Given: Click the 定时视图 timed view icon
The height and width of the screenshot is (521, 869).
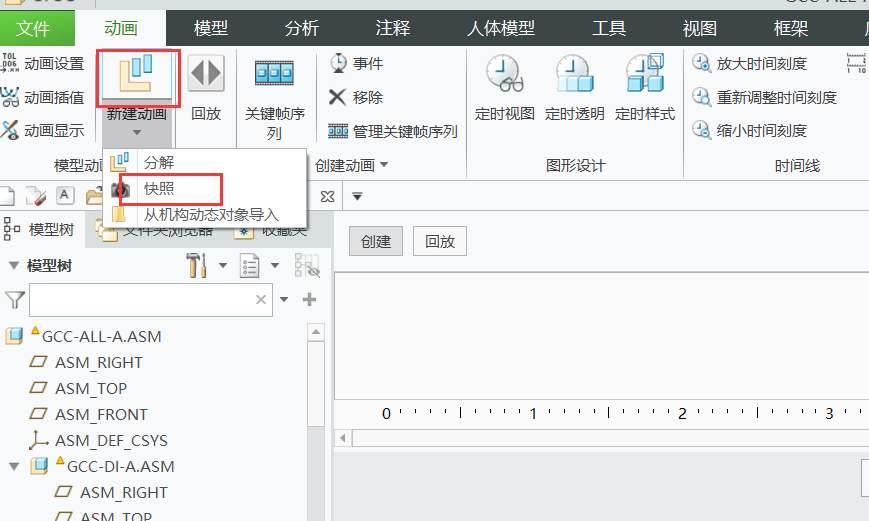Looking at the screenshot, I should (x=504, y=73).
